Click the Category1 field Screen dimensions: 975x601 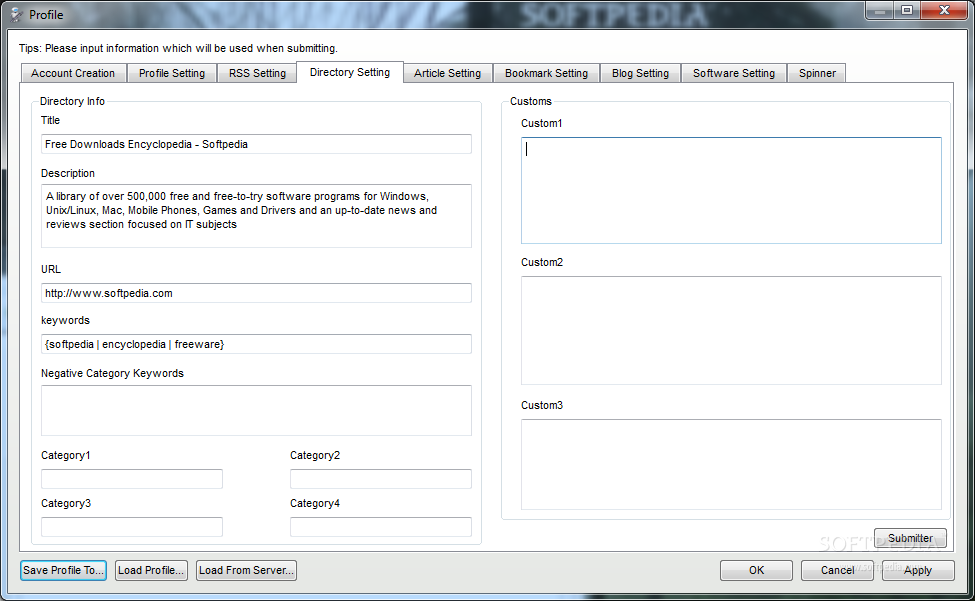(x=132, y=479)
